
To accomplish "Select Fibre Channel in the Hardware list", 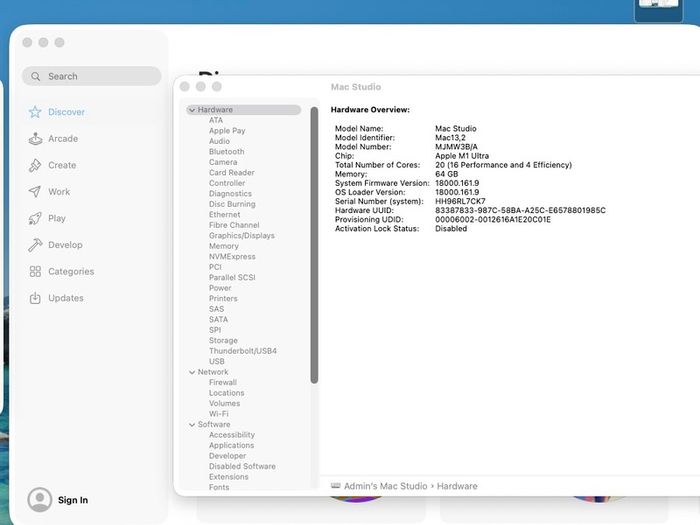I will 234,225.
